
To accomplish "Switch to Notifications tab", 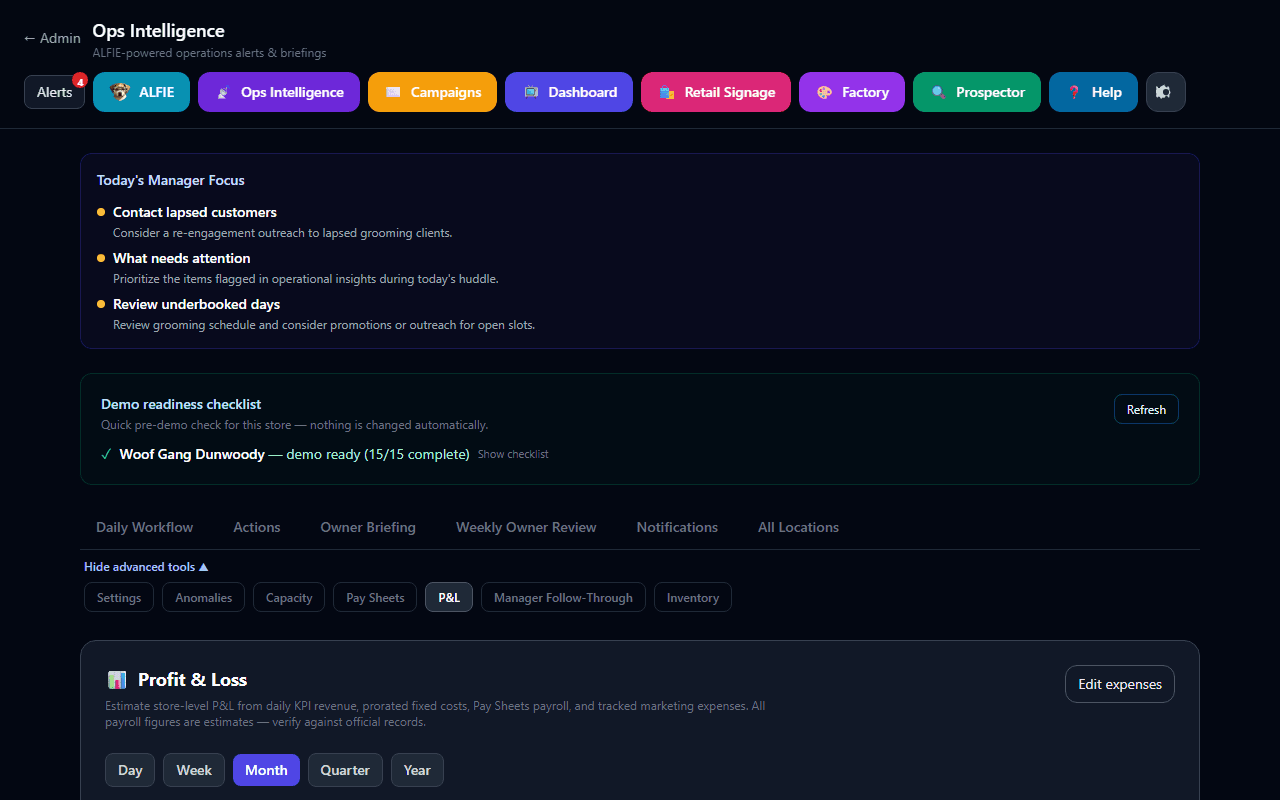I will (x=677, y=527).
